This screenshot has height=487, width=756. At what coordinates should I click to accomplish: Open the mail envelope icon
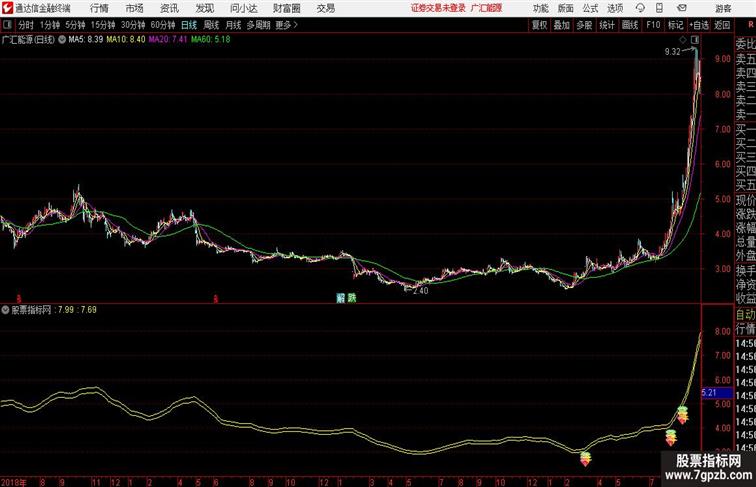[682, 8]
